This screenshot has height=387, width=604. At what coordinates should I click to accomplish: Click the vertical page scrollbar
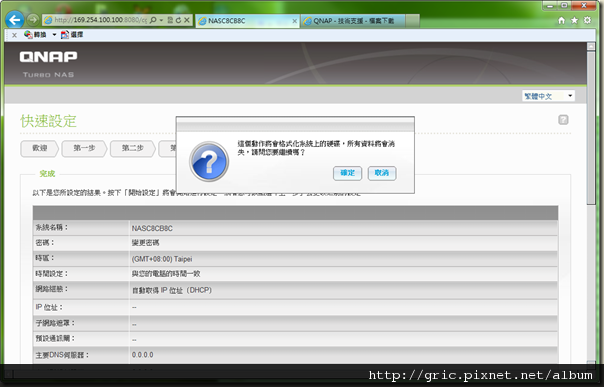(x=591, y=127)
